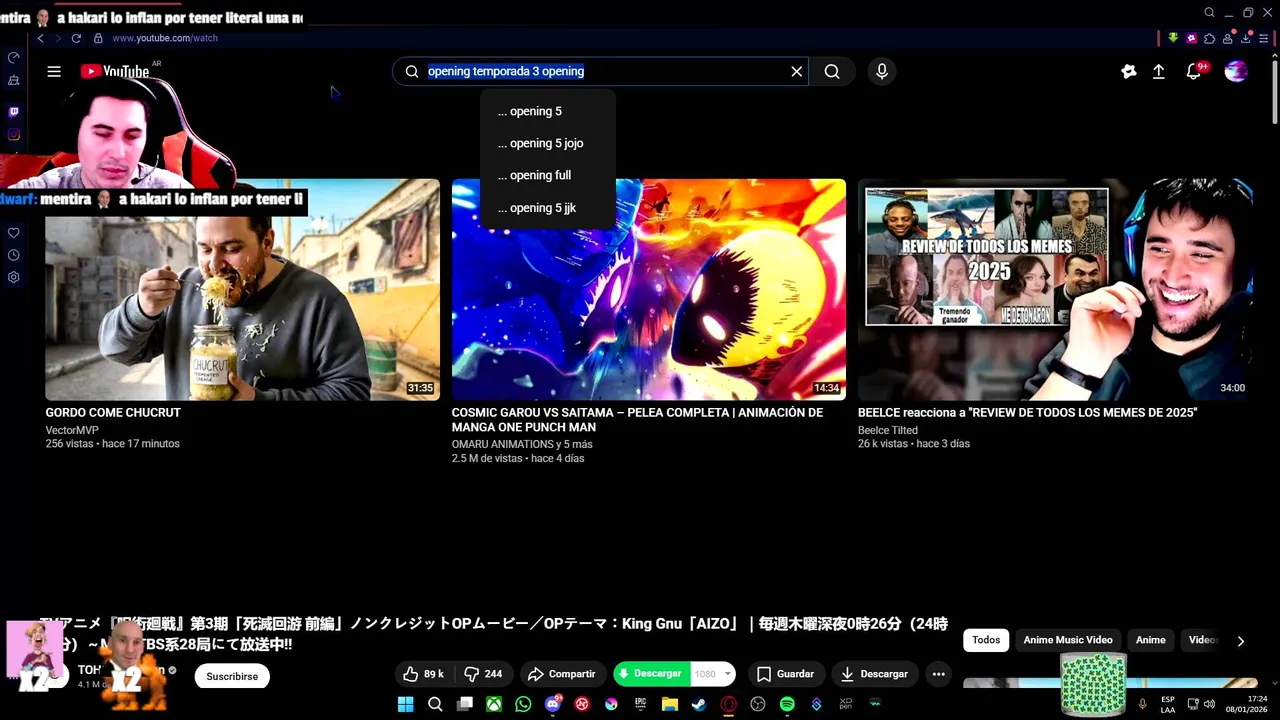Open Cosmic Garou vs Saitama thumbnail
The image size is (1280, 720).
[648, 290]
